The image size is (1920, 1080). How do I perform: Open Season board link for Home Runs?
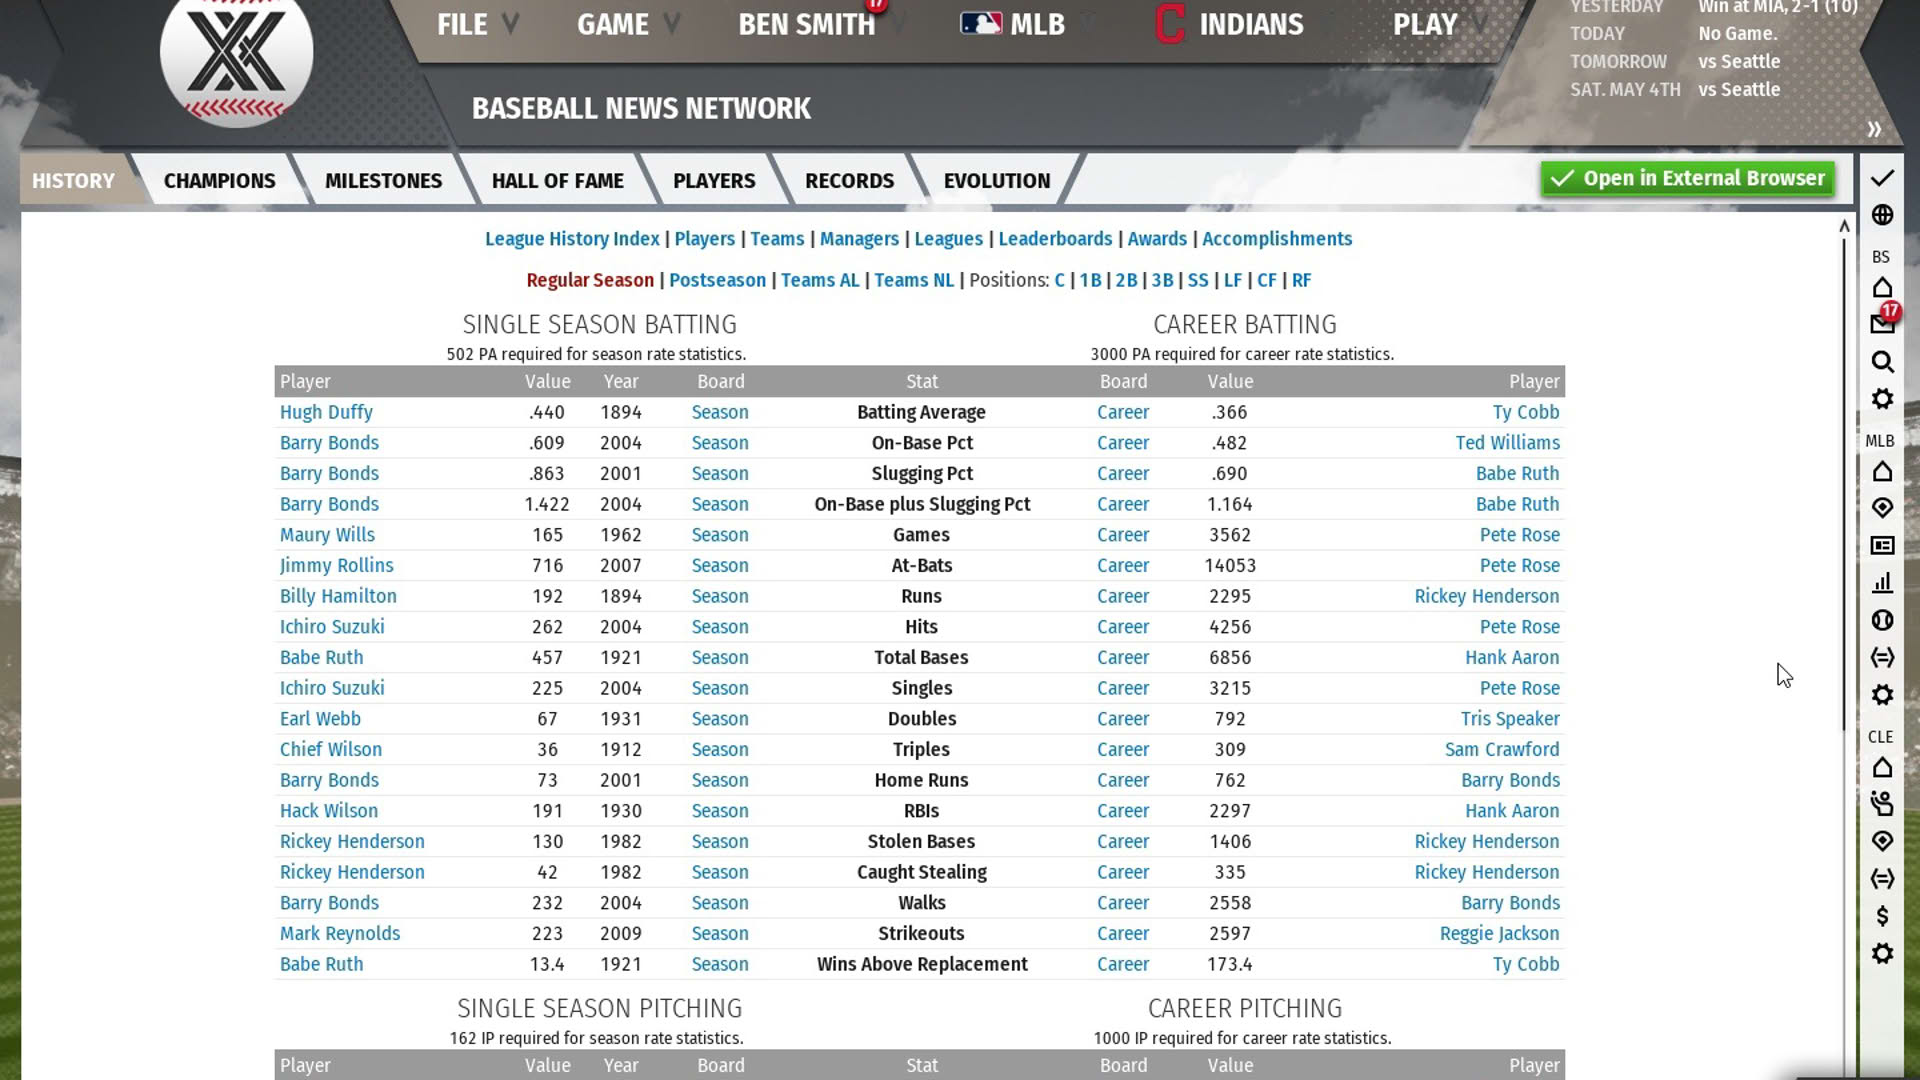pyautogui.click(x=720, y=780)
